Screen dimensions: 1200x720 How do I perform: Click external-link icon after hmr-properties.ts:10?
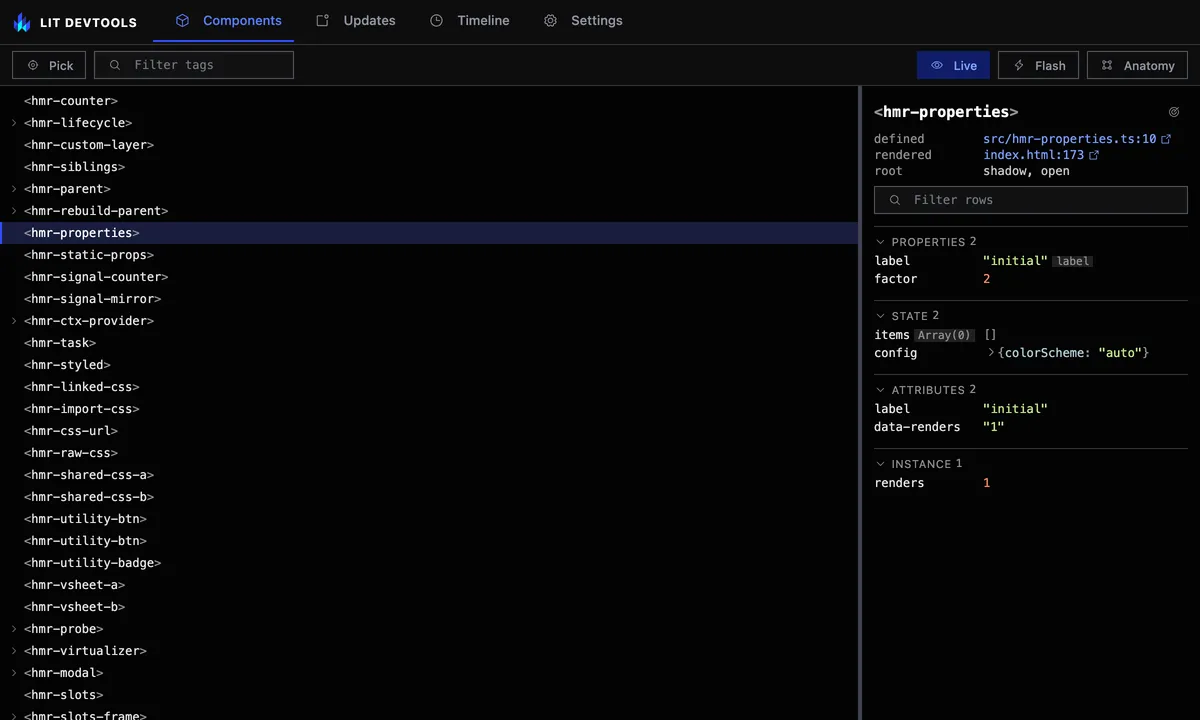point(1166,139)
